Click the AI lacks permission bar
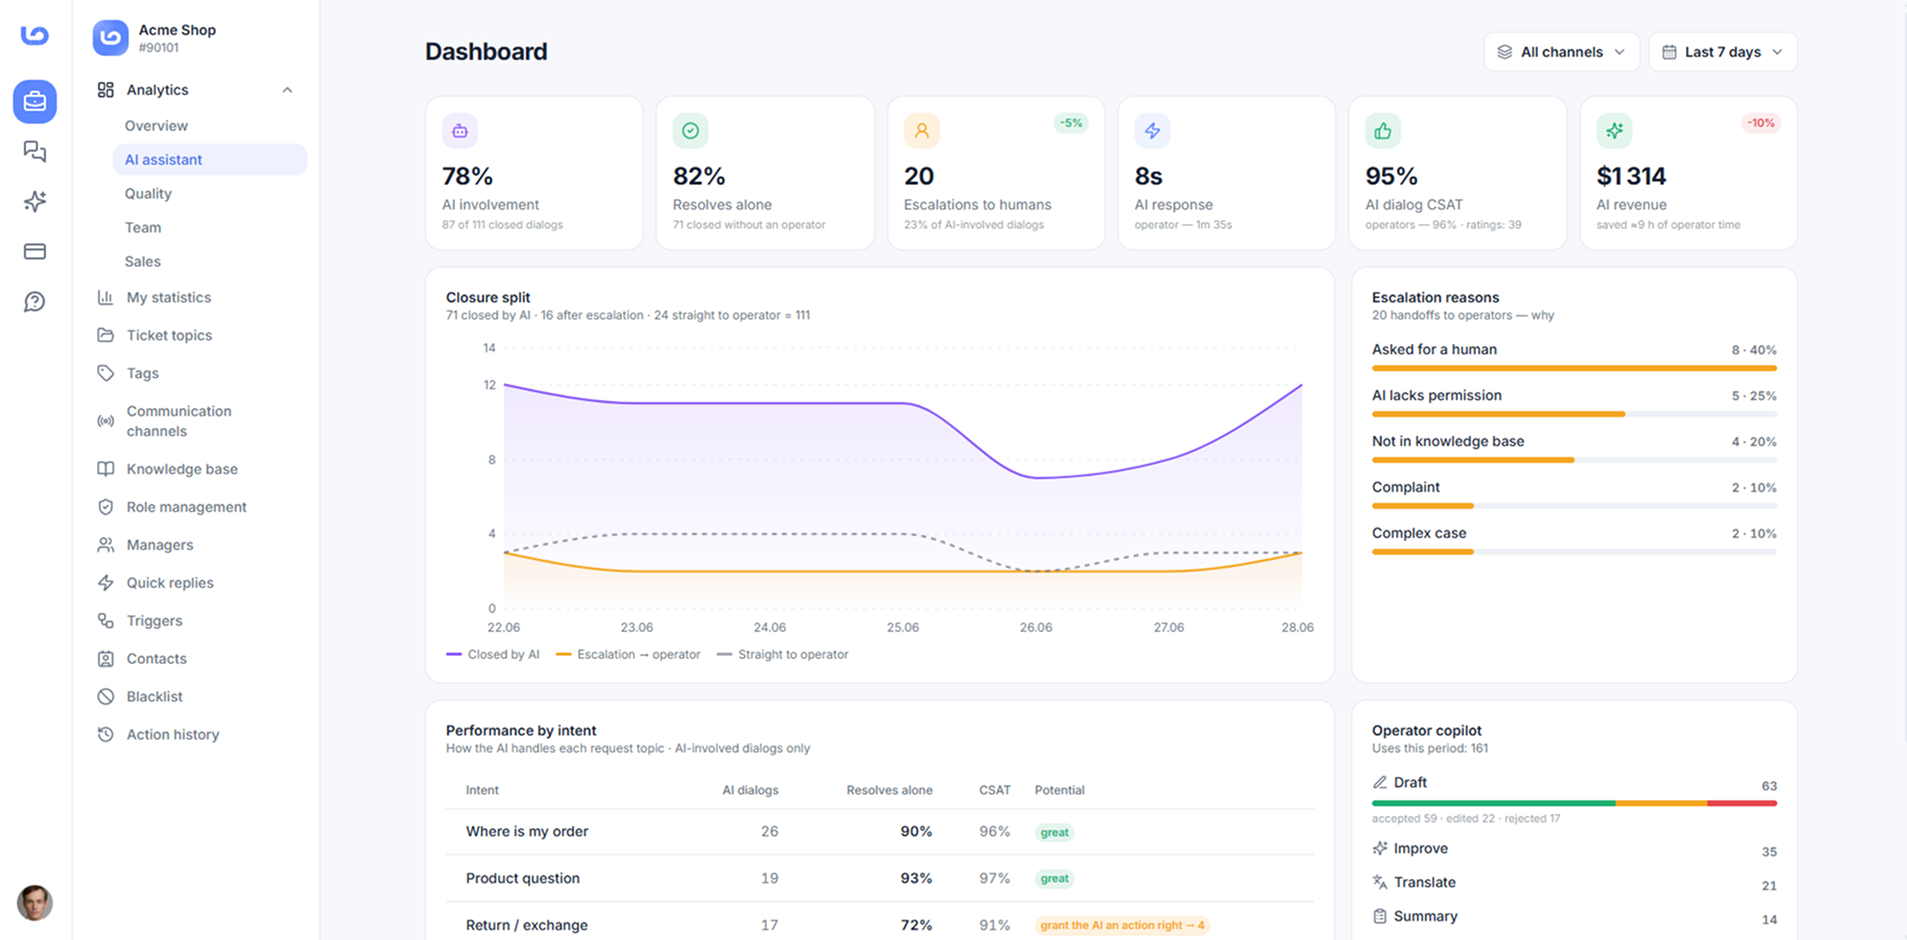 tap(1574, 414)
